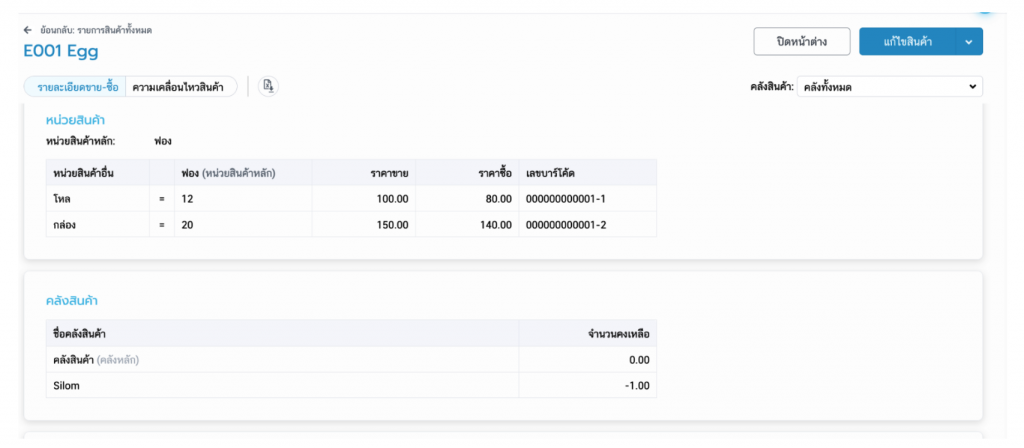The height and width of the screenshot is (448, 1024).
Task: Select the กล่อง unit row
Action: point(65,225)
